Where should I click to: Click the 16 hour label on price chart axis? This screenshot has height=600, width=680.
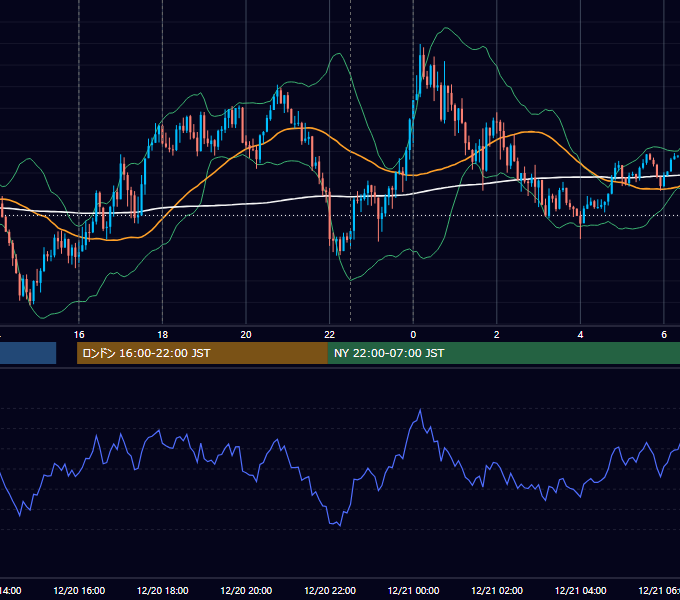79,335
